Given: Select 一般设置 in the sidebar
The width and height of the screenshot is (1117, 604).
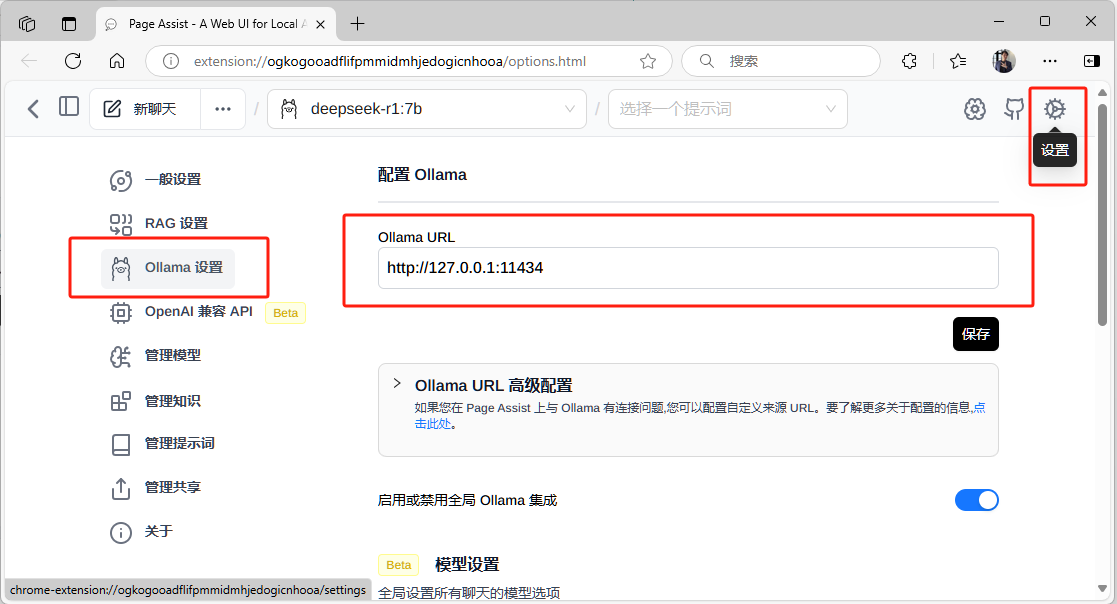Looking at the screenshot, I should coord(155,179).
